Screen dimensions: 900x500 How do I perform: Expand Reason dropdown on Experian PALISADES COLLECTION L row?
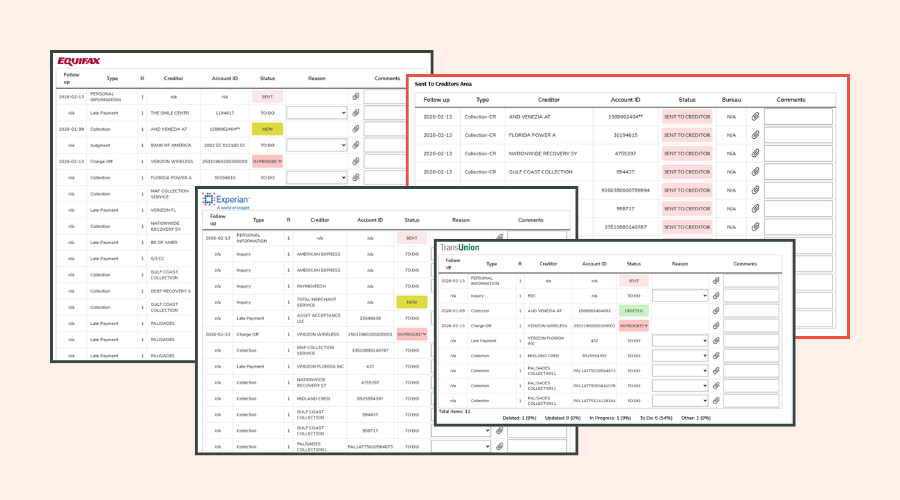(461, 447)
